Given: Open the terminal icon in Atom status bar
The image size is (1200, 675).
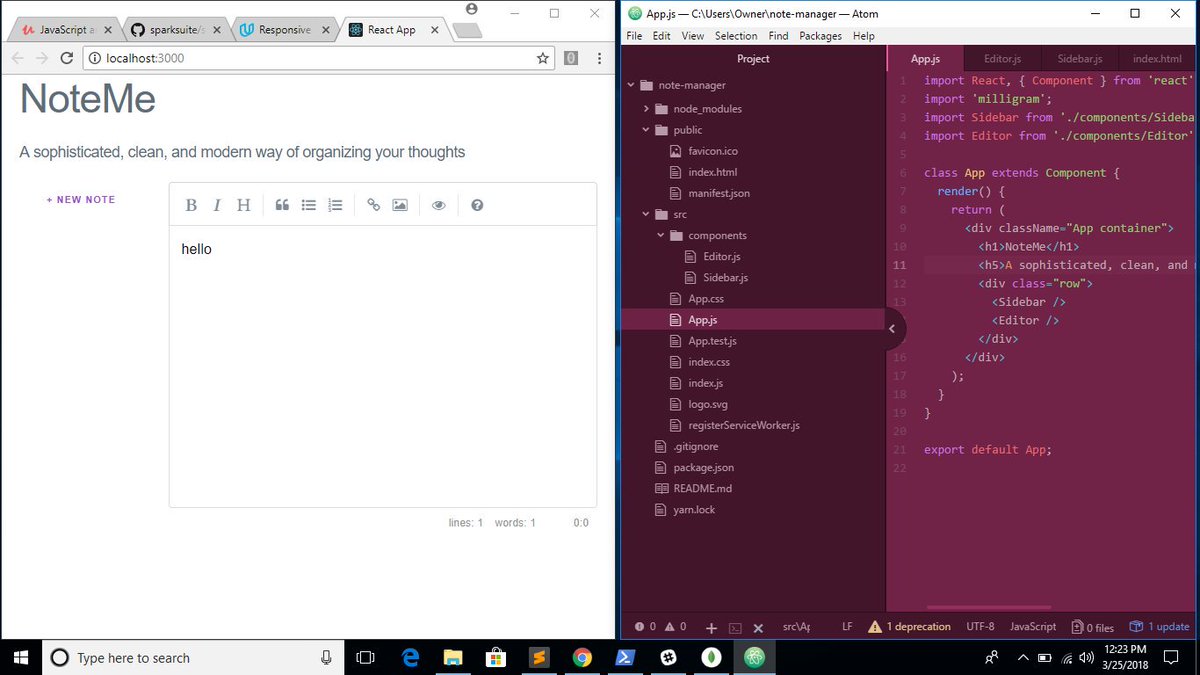Looking at the screenshot, I should [735, 628].
